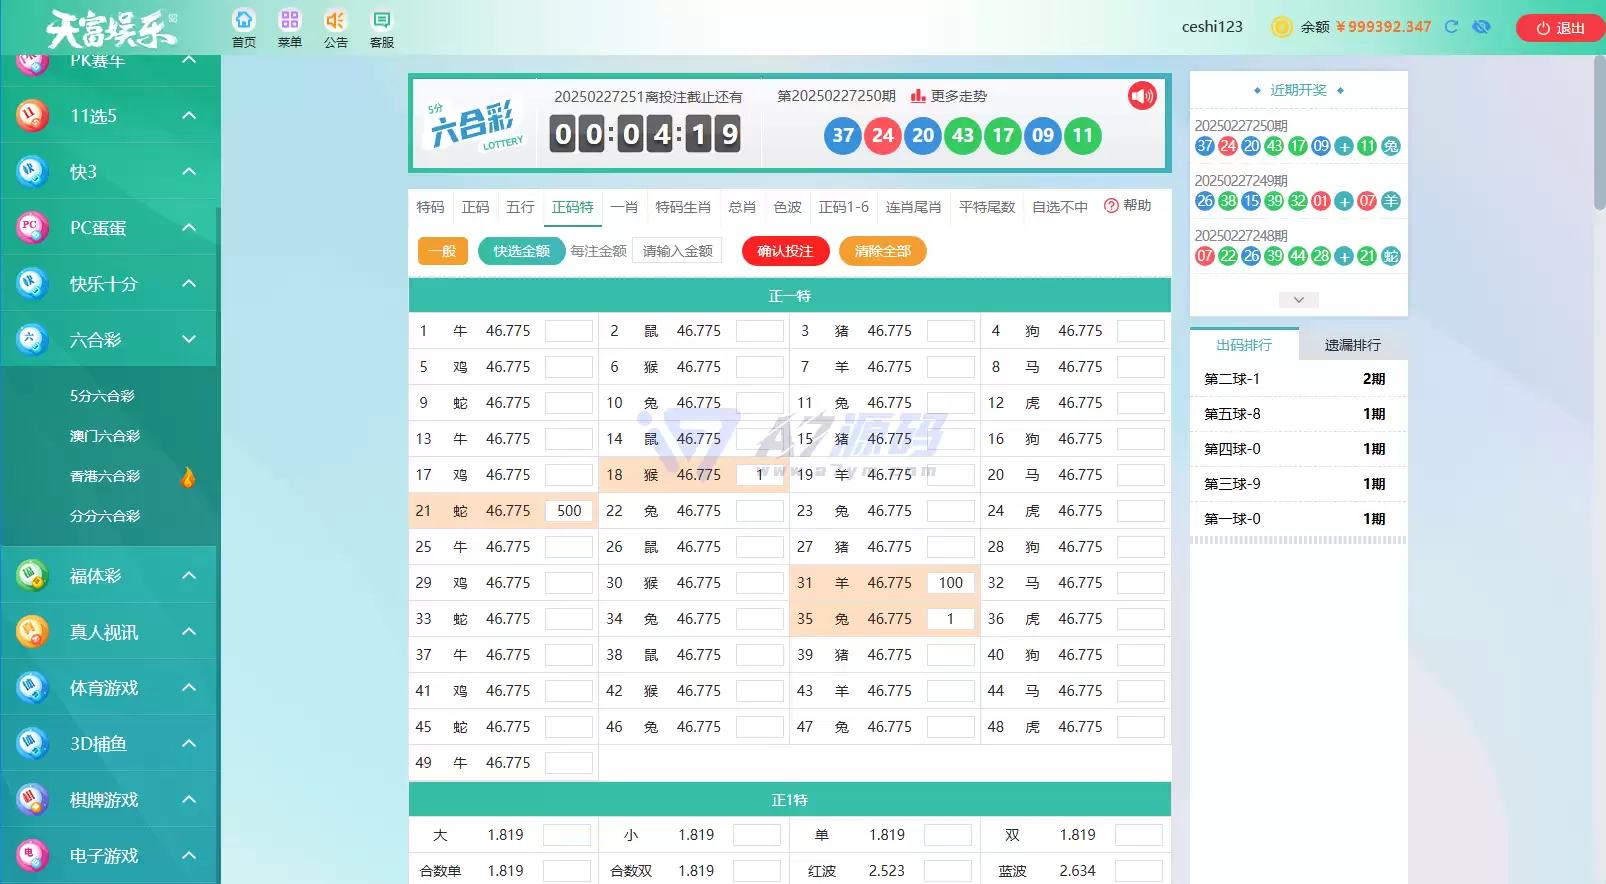Switch to the 特码 tab
The image size is (1606, 884).
tap(430, 207)
